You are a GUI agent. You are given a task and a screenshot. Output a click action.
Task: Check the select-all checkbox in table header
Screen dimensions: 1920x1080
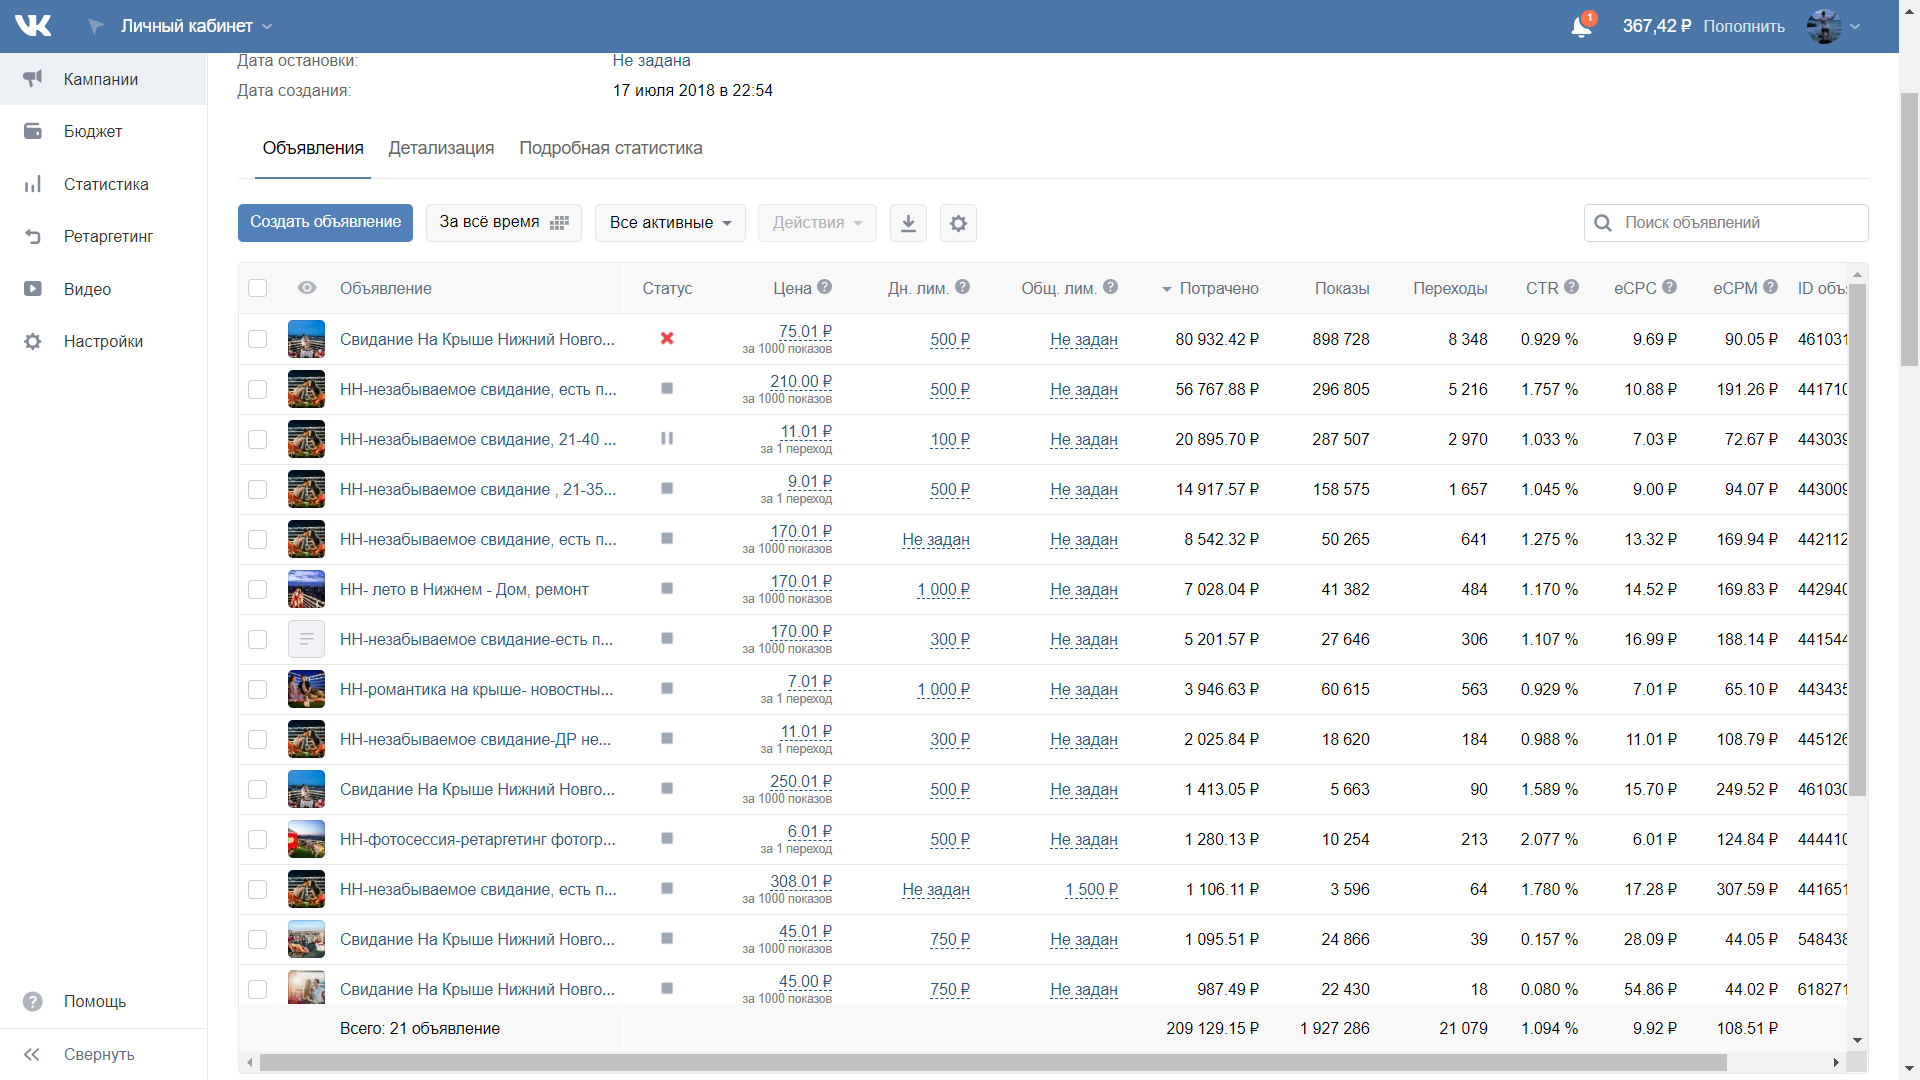258,288
